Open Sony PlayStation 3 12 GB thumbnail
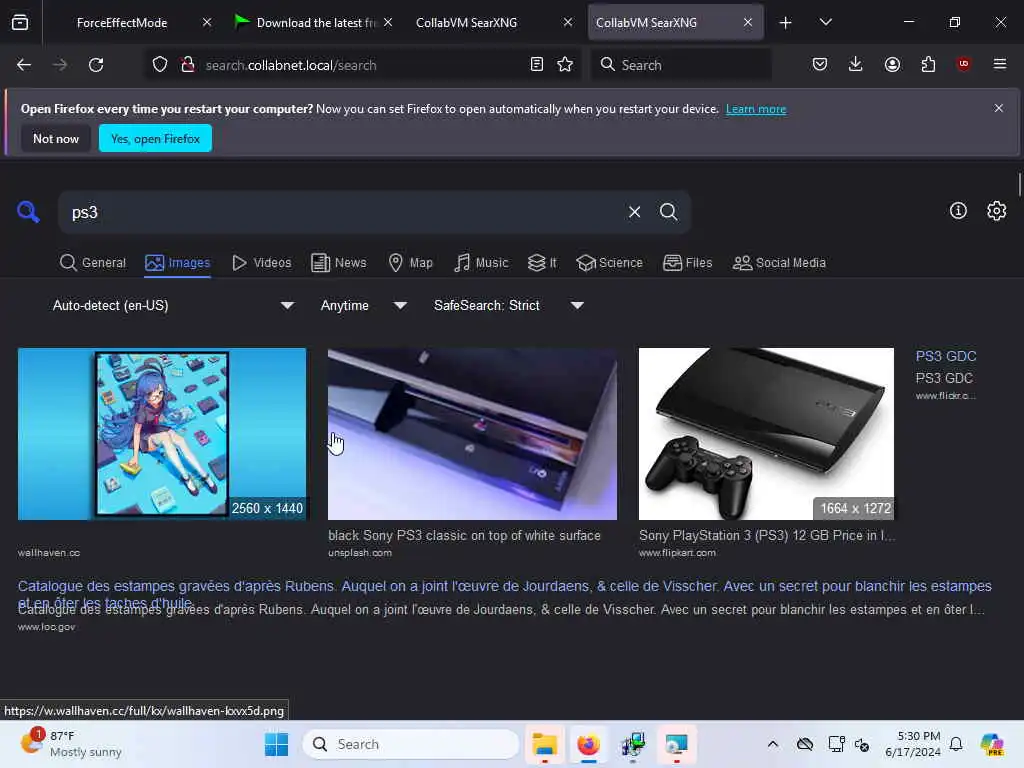Viewport: 1024px width, 768px height. coord(766,434)
